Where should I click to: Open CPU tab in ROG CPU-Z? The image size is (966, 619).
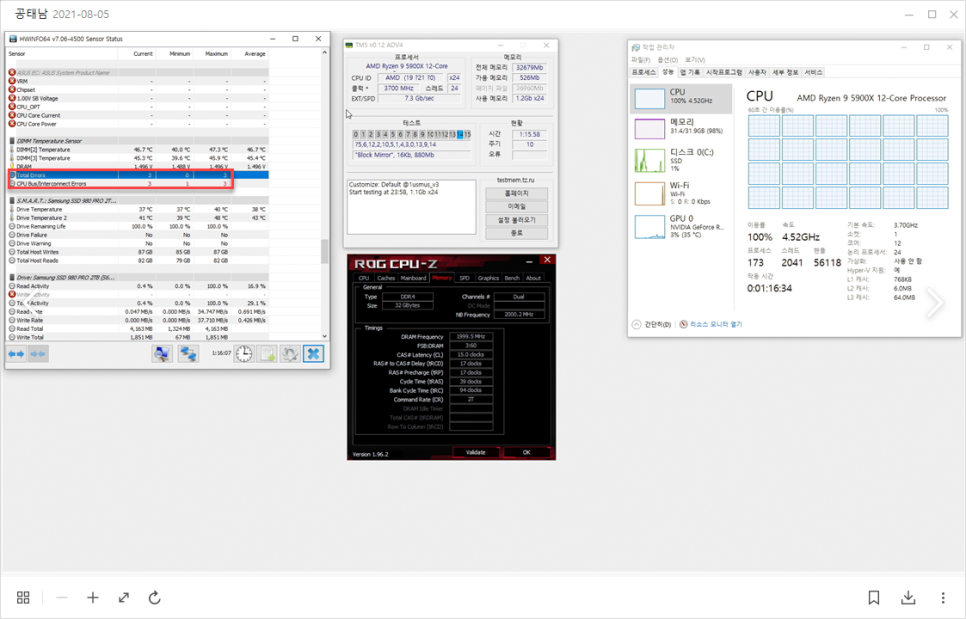coord(363,278)
